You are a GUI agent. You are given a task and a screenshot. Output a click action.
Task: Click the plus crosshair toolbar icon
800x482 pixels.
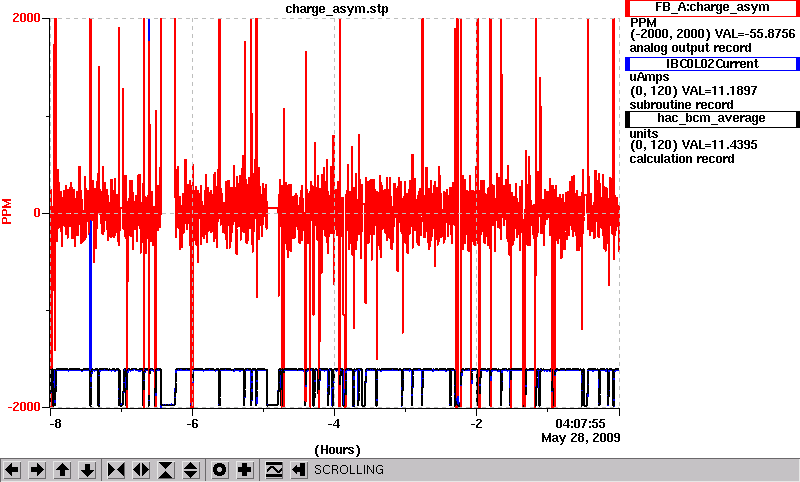pyautogui.click(x=244, y=469)
